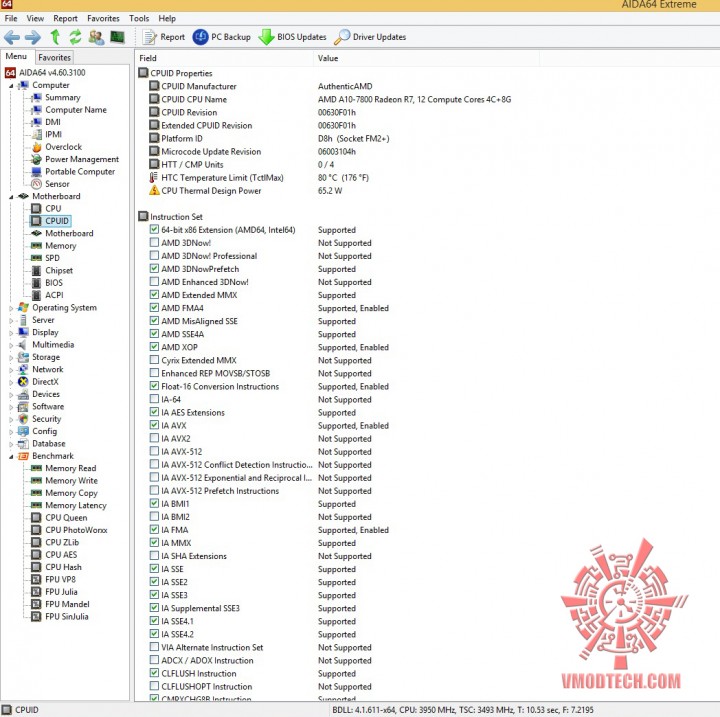The height and width of the screenshot is (717, 720).
Task: Click the HTC Temperature Limit row
Action: coord(259,178)
